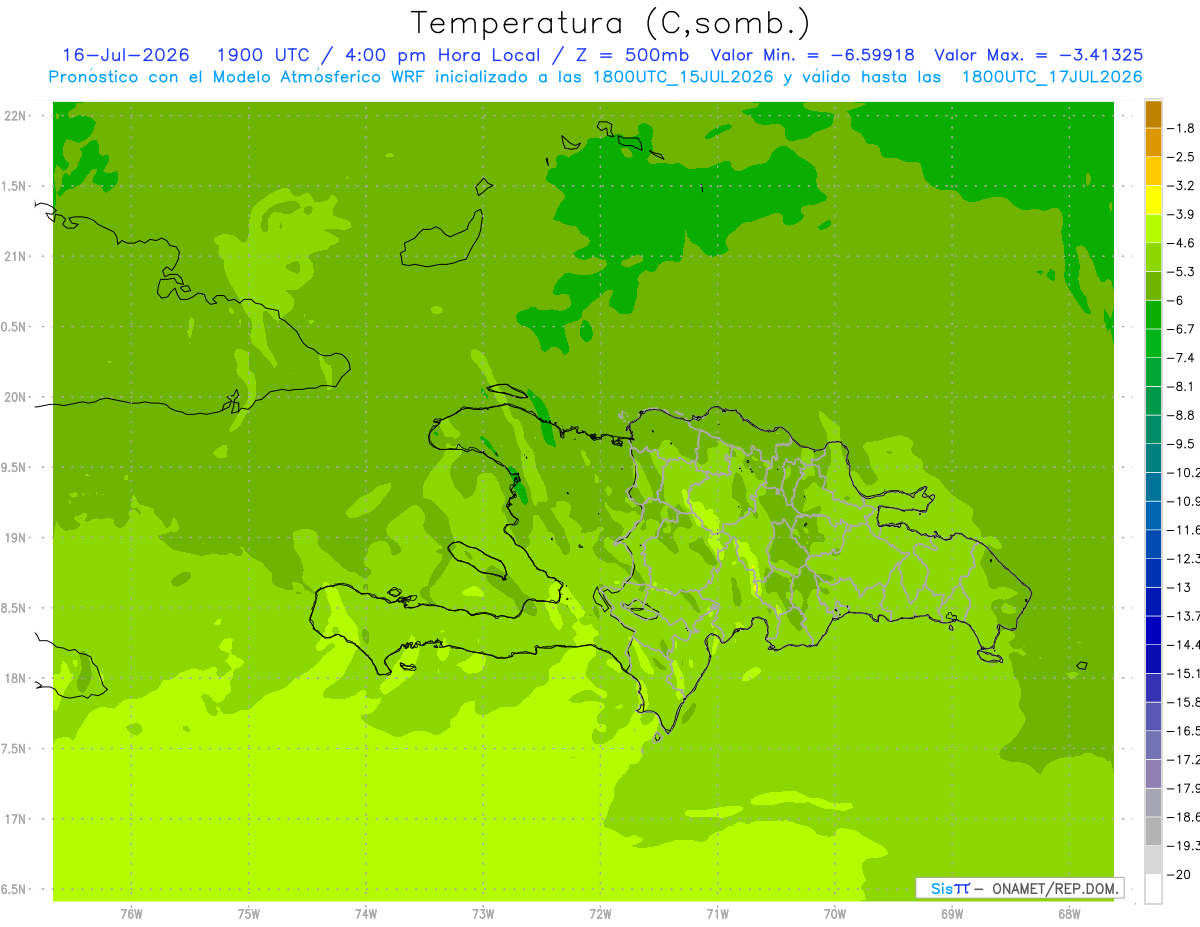
Task: Click the '69W' longitude label
Action: pos(952,913)
